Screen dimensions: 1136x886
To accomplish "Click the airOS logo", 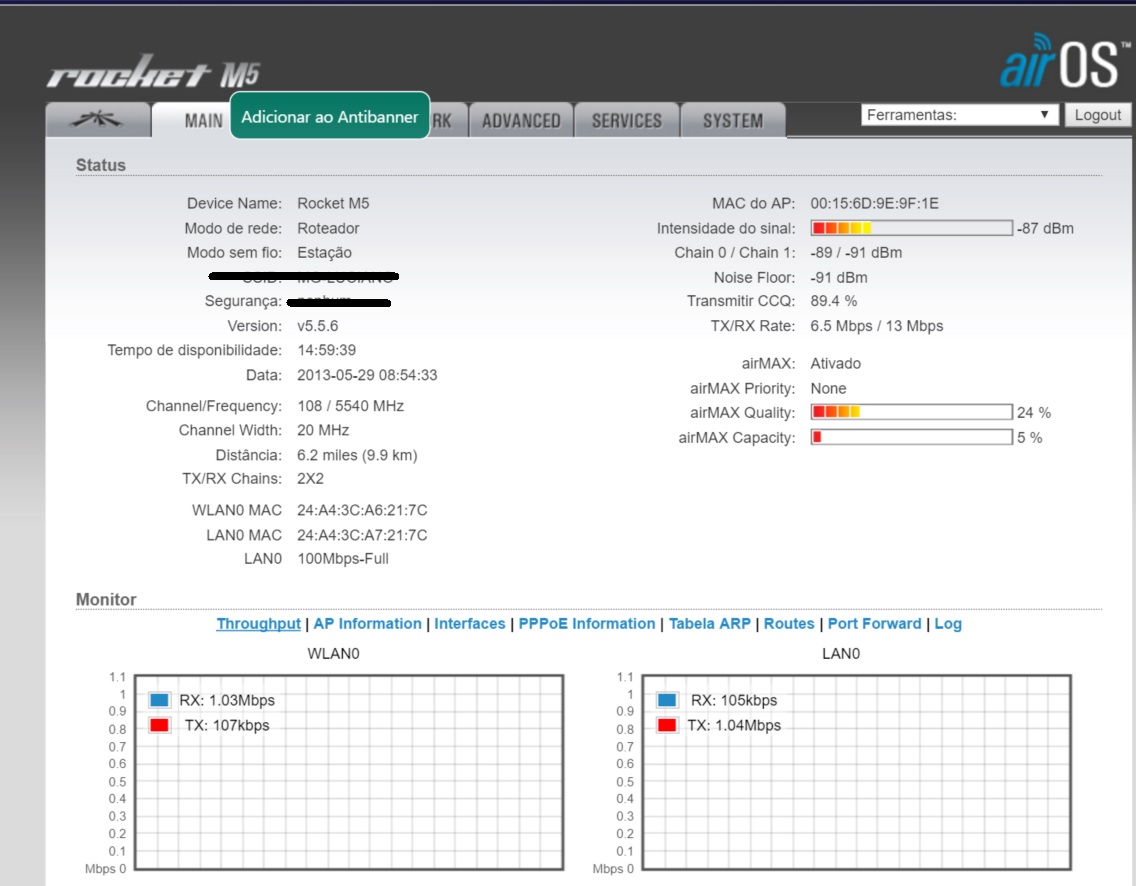I will pyautogui.click(x=1064, y=62).
